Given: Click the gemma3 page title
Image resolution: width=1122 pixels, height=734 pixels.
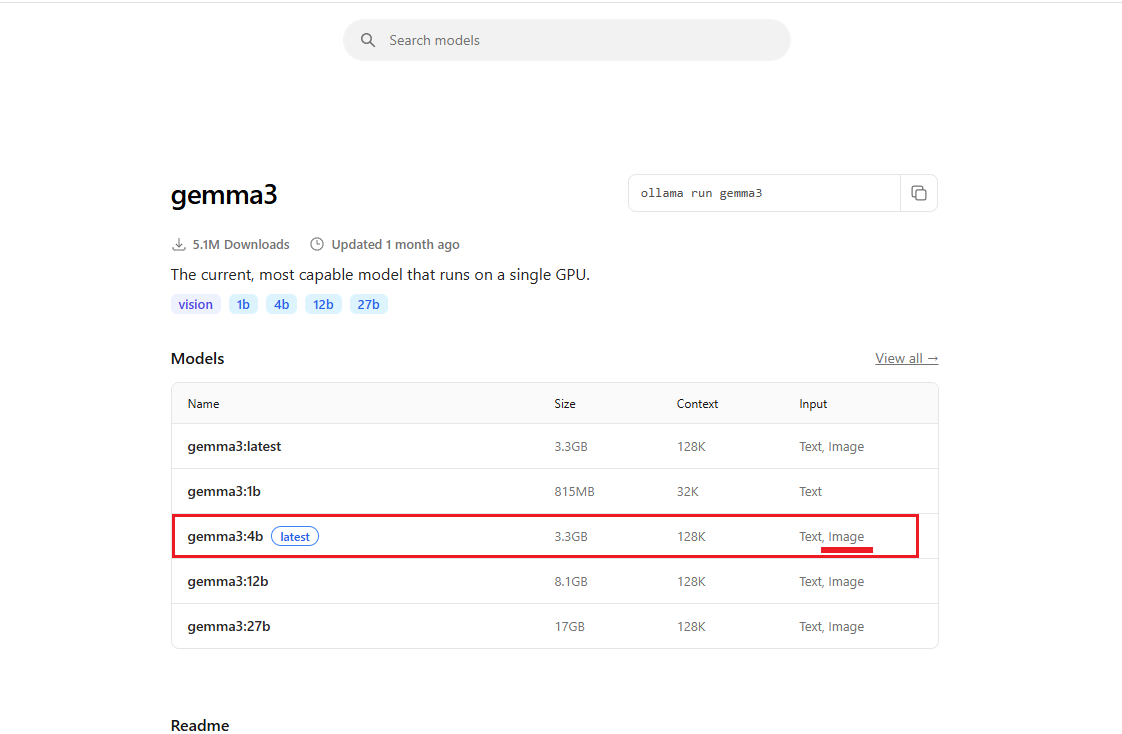Looking at the screenshot, I should [224, 195].
